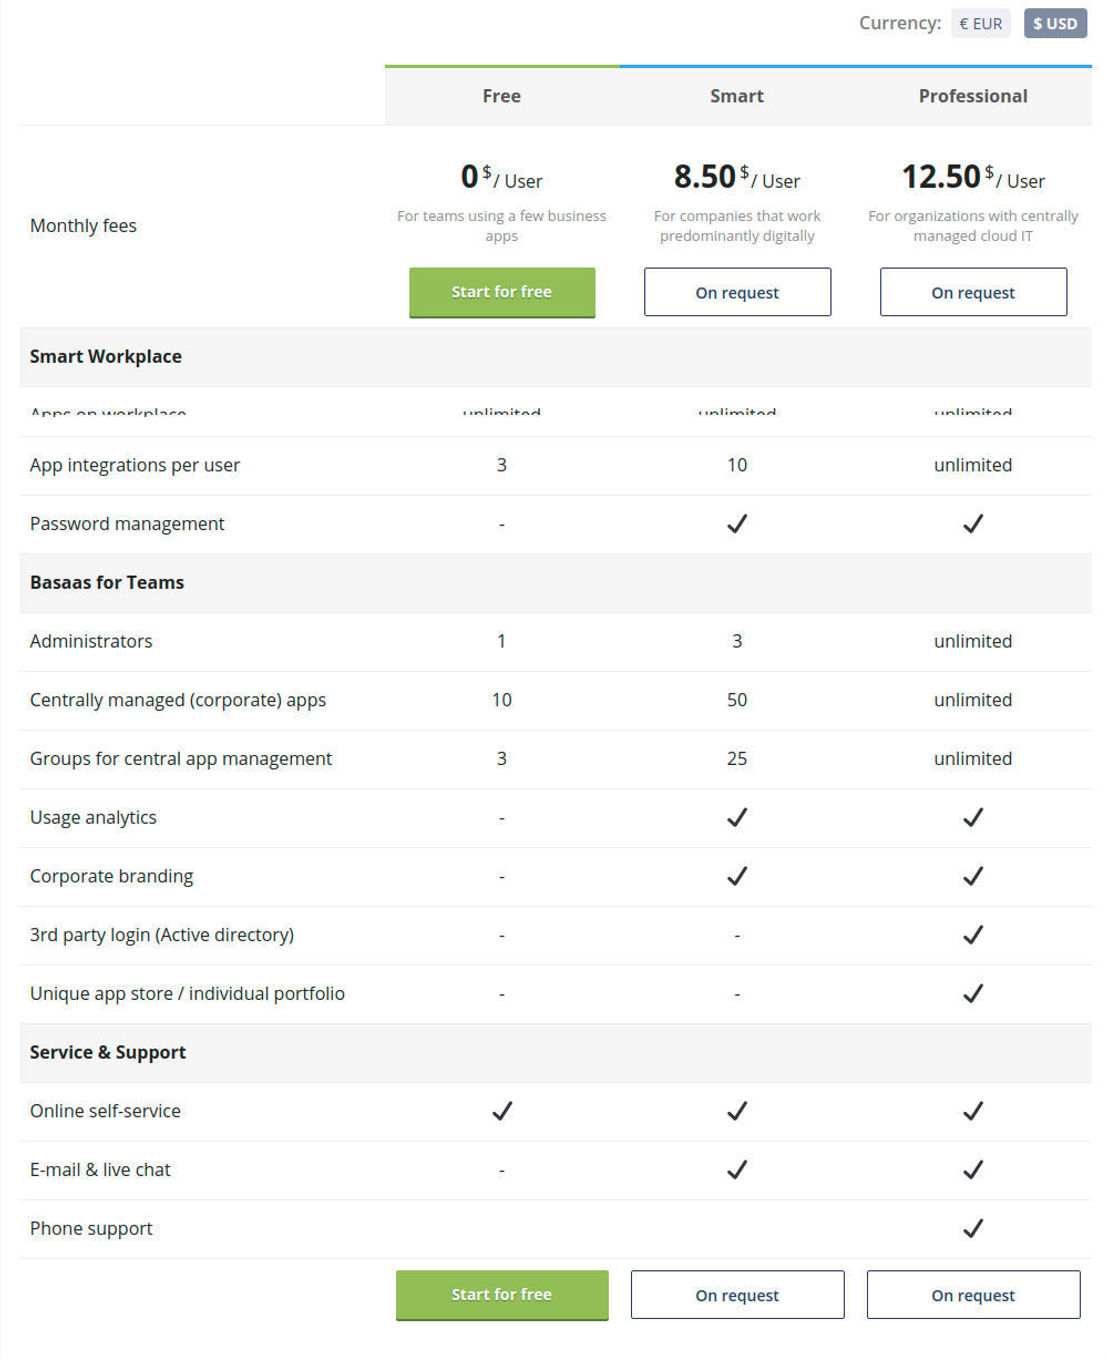Click the 0 $ / User price

point(502,177)
